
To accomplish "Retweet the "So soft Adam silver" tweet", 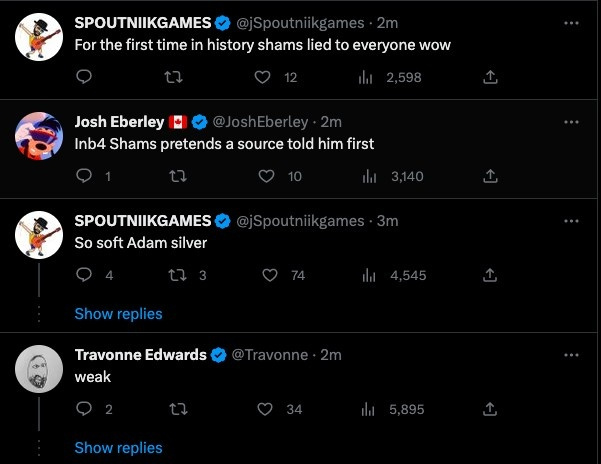I will tap(176, 275).
